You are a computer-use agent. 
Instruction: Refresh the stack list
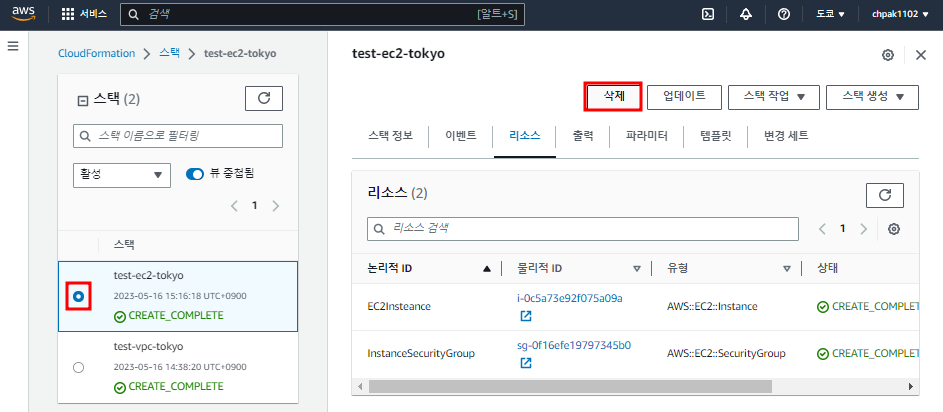point(264,99)
